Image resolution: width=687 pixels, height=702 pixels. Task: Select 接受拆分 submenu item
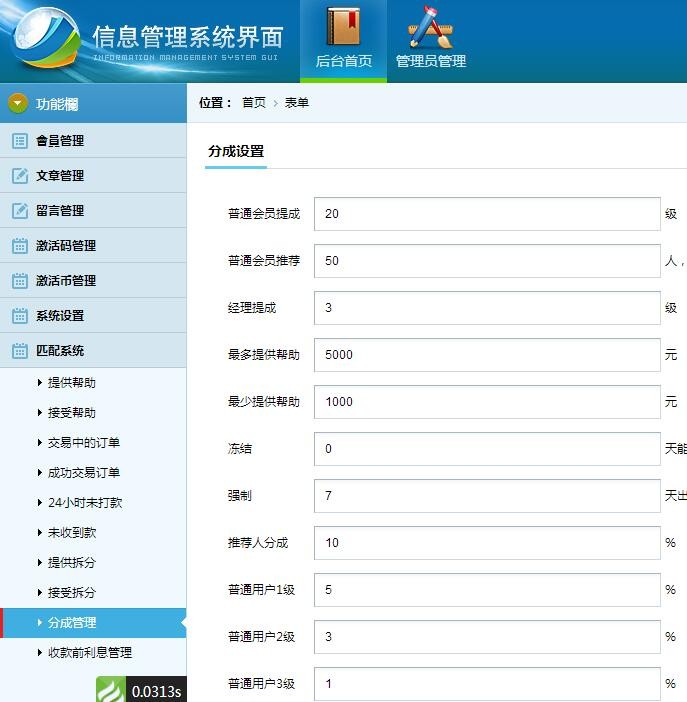click(x=72, y=592)
